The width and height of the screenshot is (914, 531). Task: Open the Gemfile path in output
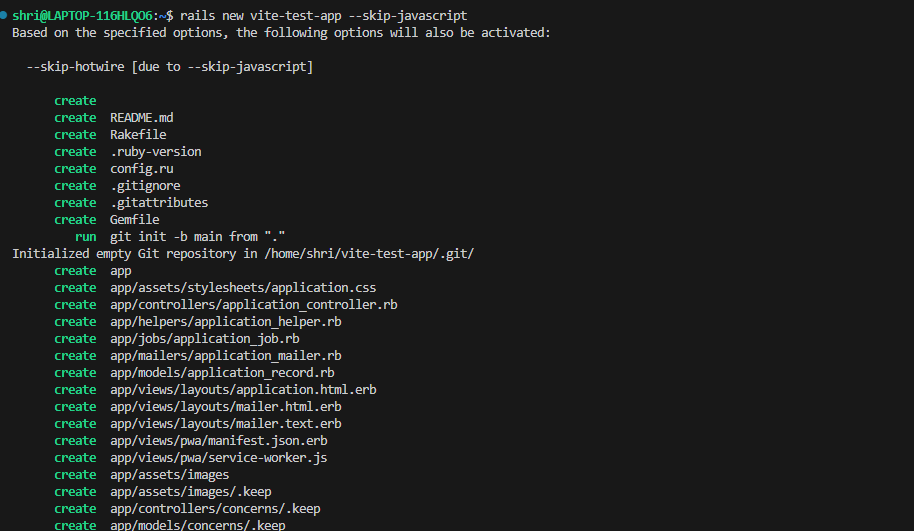[134, 220]
